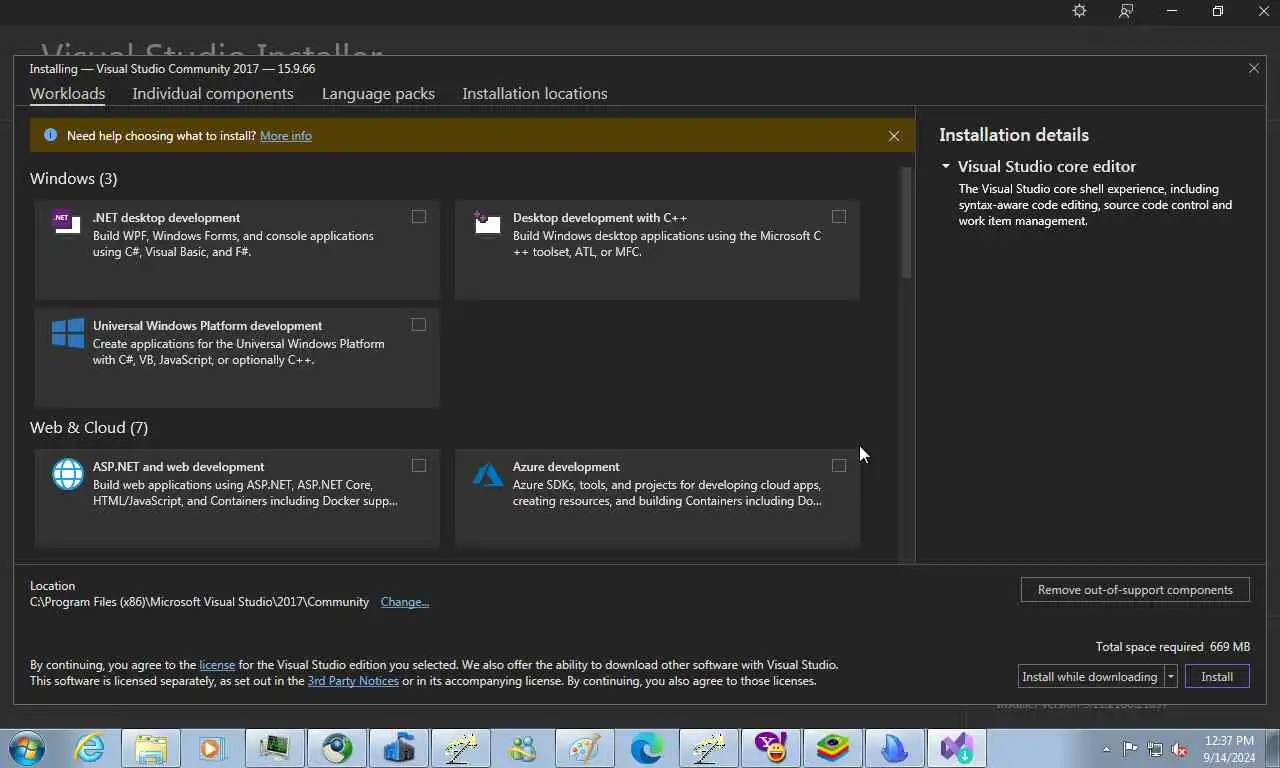The image size is (1280, 768).
Task: Switch to the Installation locations tab
Action: click(x=535, y=94)
